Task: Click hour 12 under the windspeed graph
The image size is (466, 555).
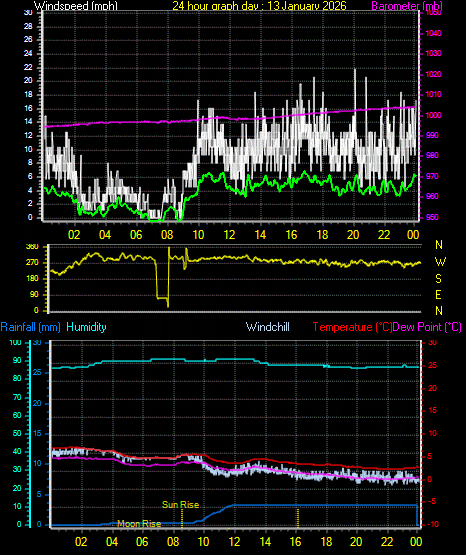Action: pyautogui.click(x=229, y=234)
